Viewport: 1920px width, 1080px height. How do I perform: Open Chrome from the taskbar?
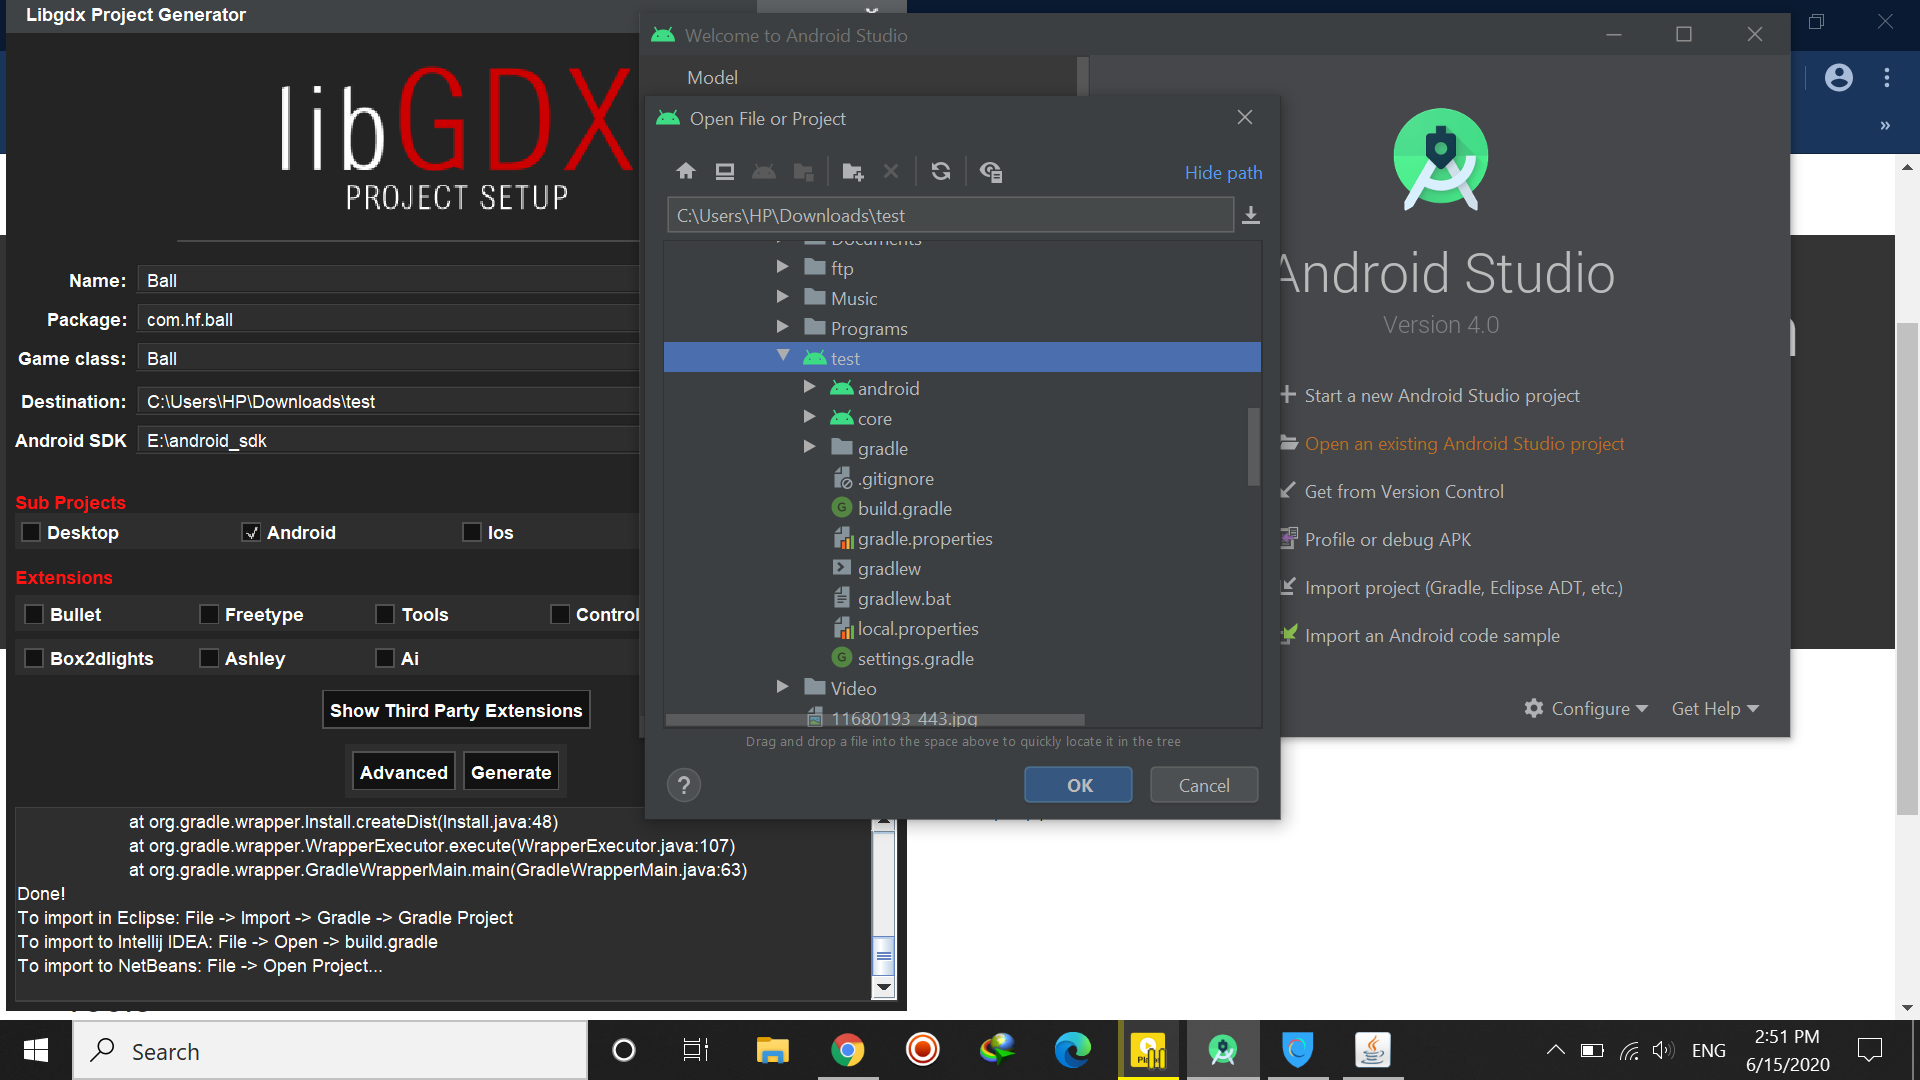tap(847, 1050)
